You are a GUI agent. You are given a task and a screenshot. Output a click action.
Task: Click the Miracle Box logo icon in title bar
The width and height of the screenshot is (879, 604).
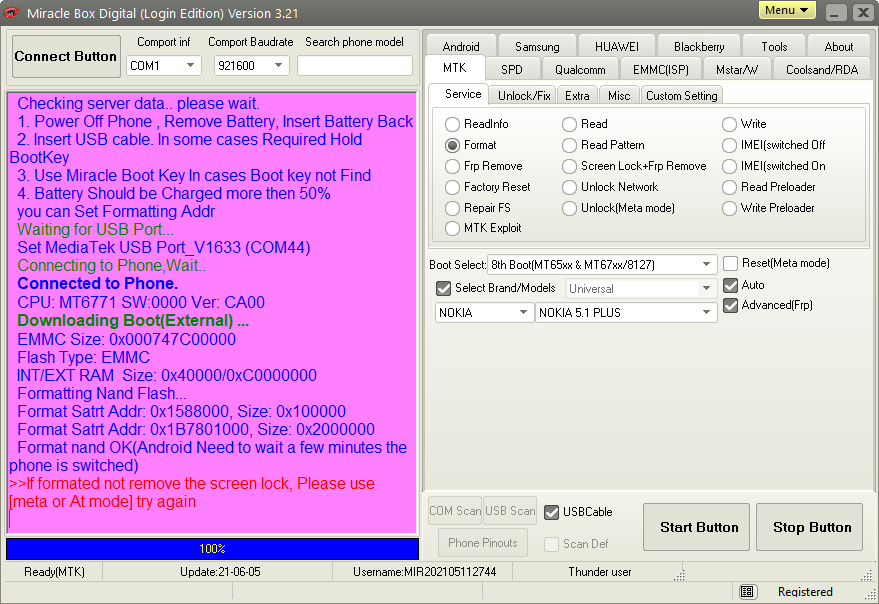coord(11,12)
